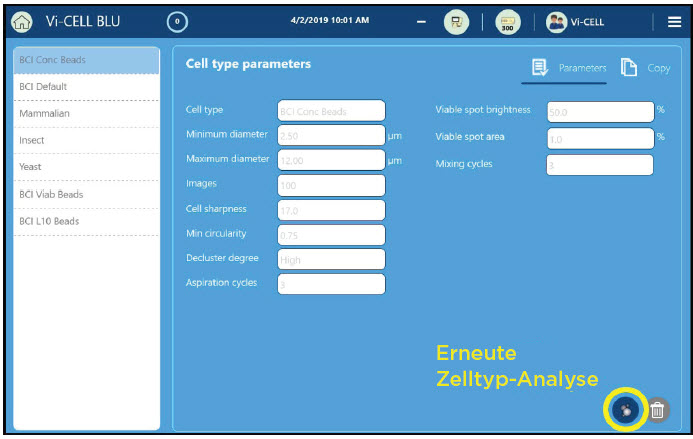Click the Maximum diameter field
Image resolution: width=693 pixels, height=439 pixels.
tap(331, 160)
